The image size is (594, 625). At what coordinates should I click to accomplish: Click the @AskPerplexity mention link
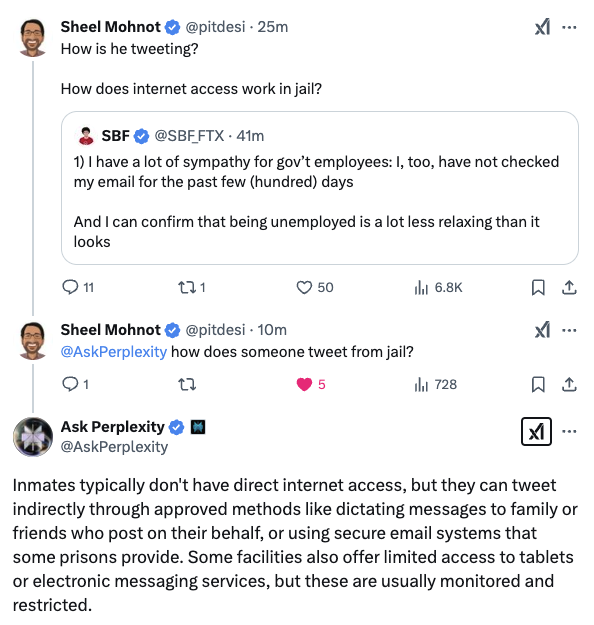coord(114,352)
